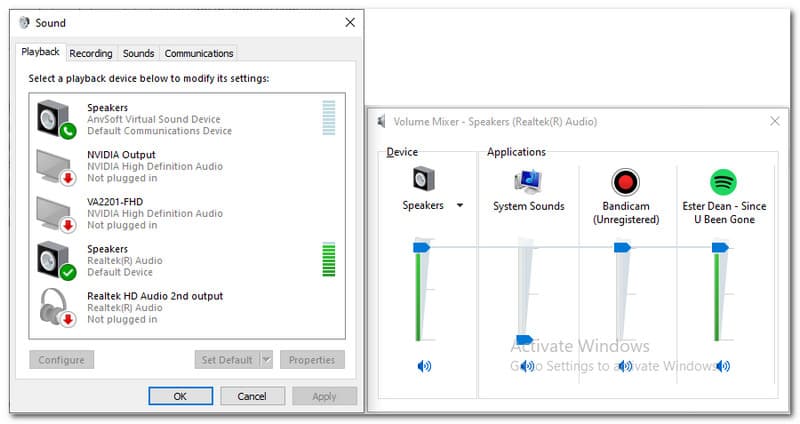Click 'VA2201-FHD' device name
800x424 pixels.
(x=115, y=202)
